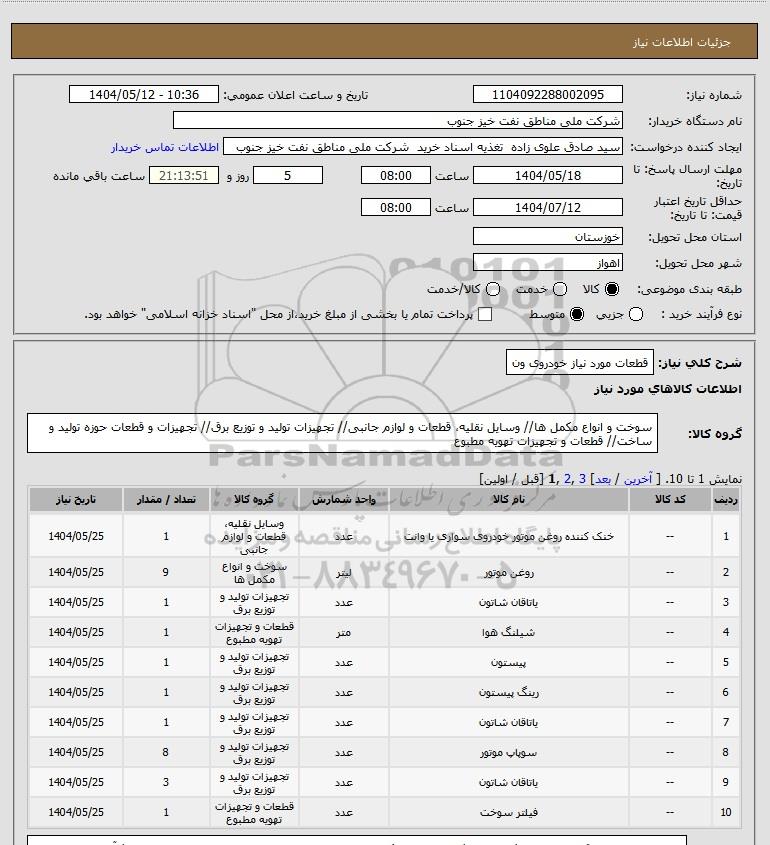
Task: Select the متوسط purchase type radio
Action: [x=577, y=314]
